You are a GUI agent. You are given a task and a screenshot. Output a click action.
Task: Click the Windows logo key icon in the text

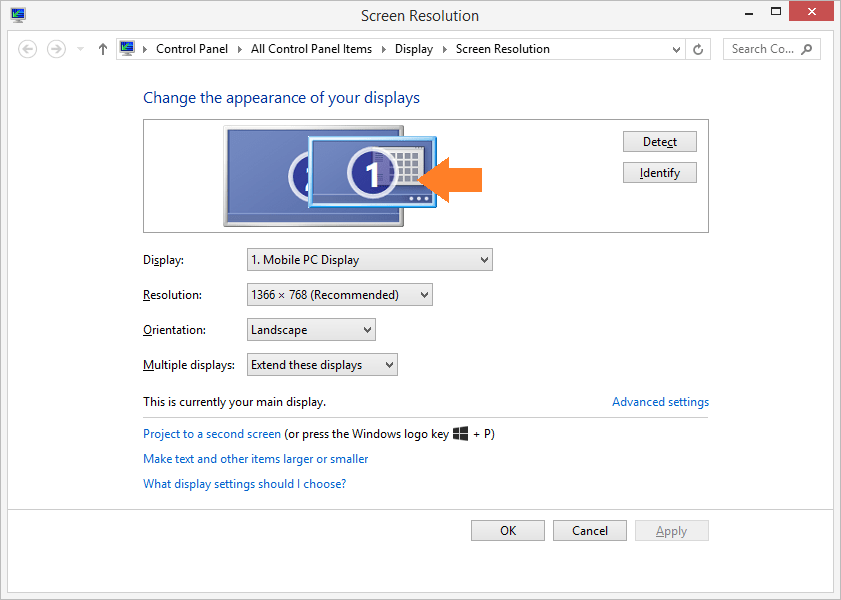461,434
